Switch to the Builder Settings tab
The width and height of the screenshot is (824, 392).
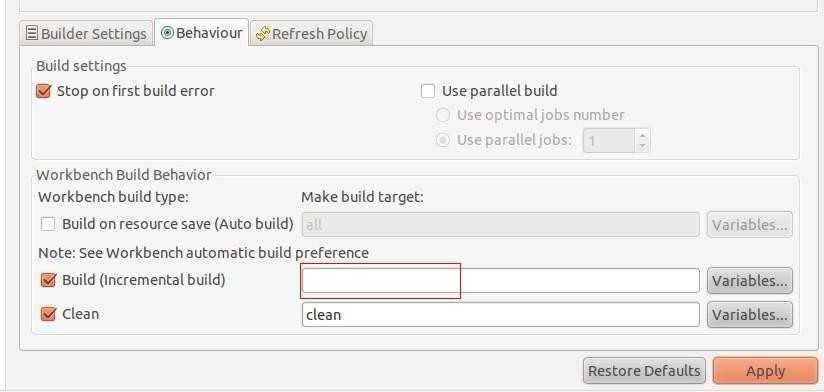click(87, 33)
